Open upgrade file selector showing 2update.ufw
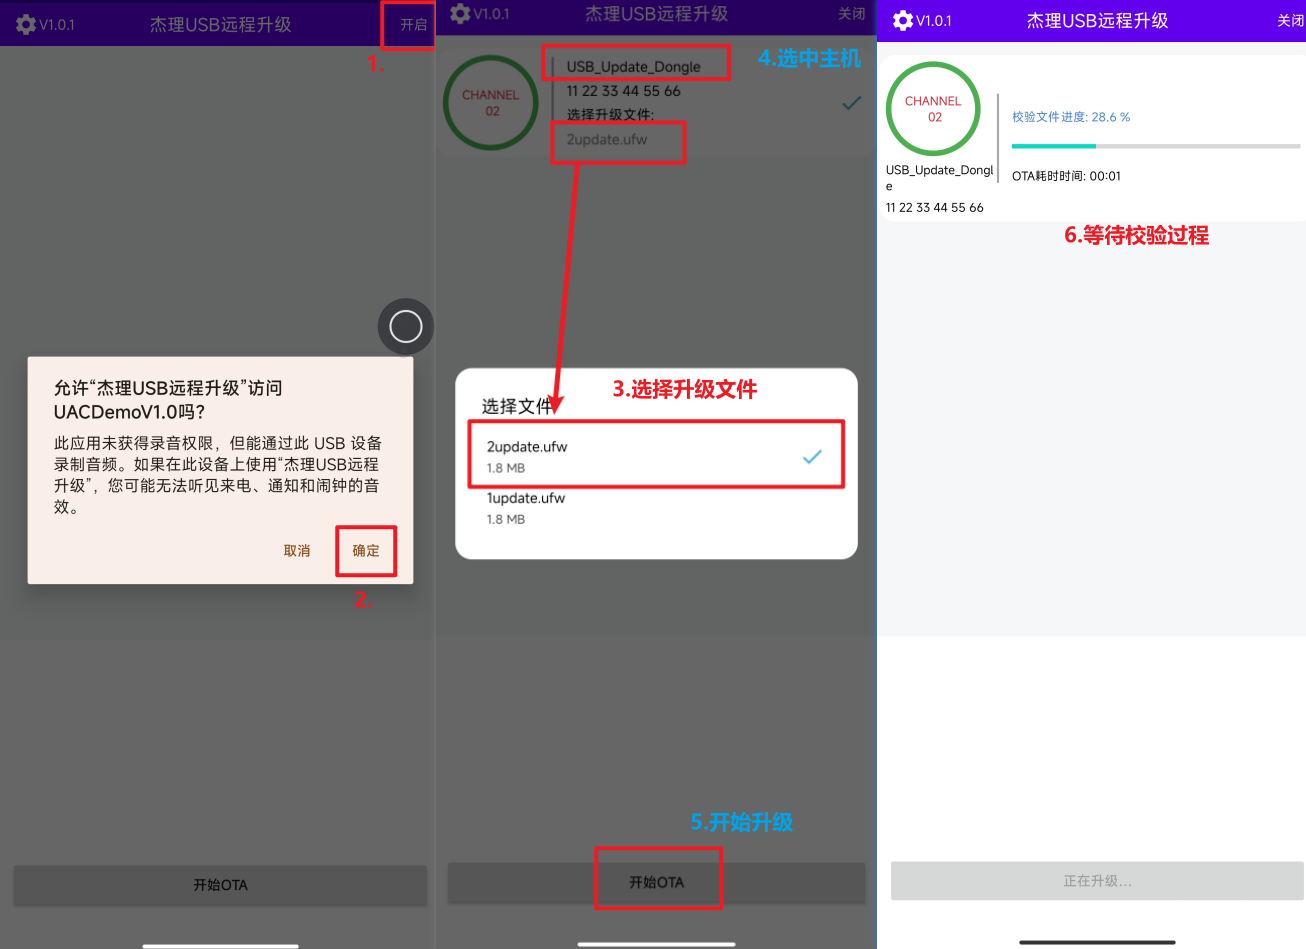The width and height of the screenshot is (1306, 949). tap(607, 140)
